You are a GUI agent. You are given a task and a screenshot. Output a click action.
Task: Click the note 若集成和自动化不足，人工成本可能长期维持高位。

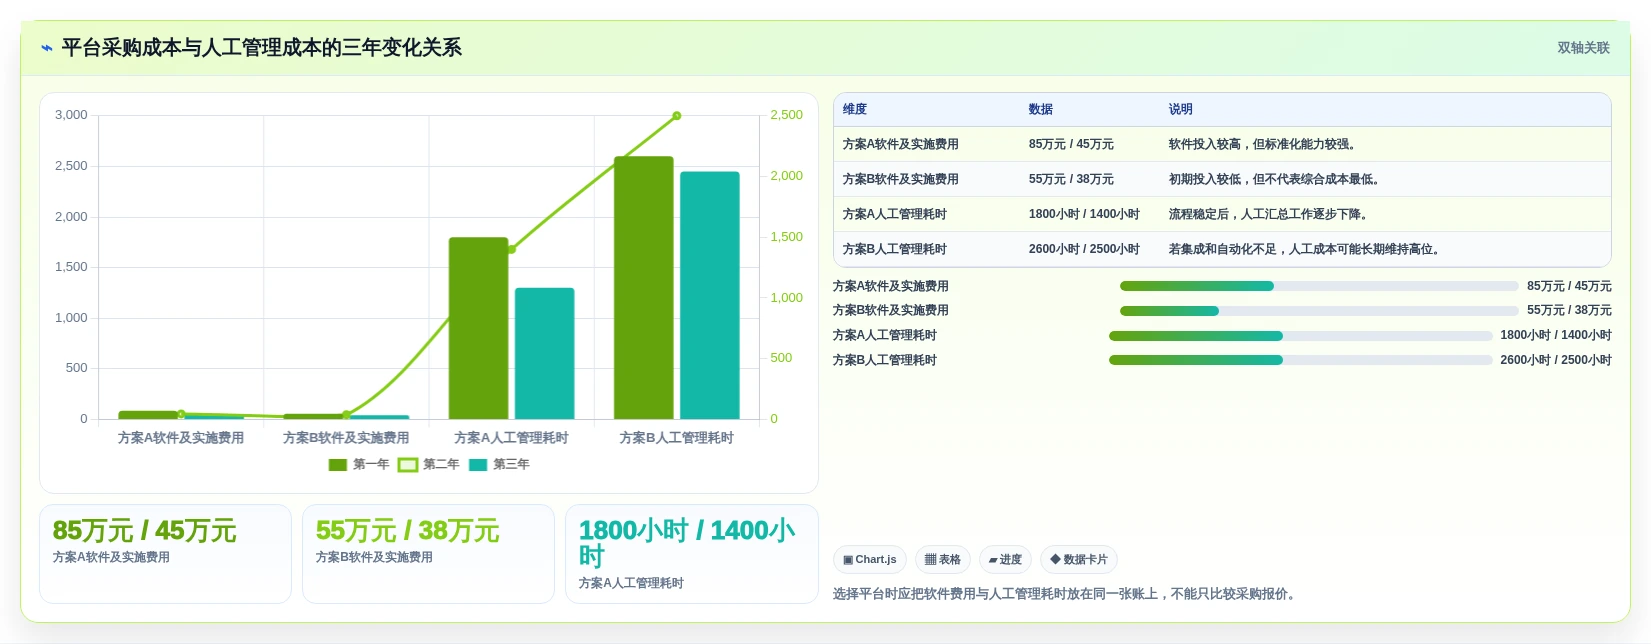point(1307,249)
